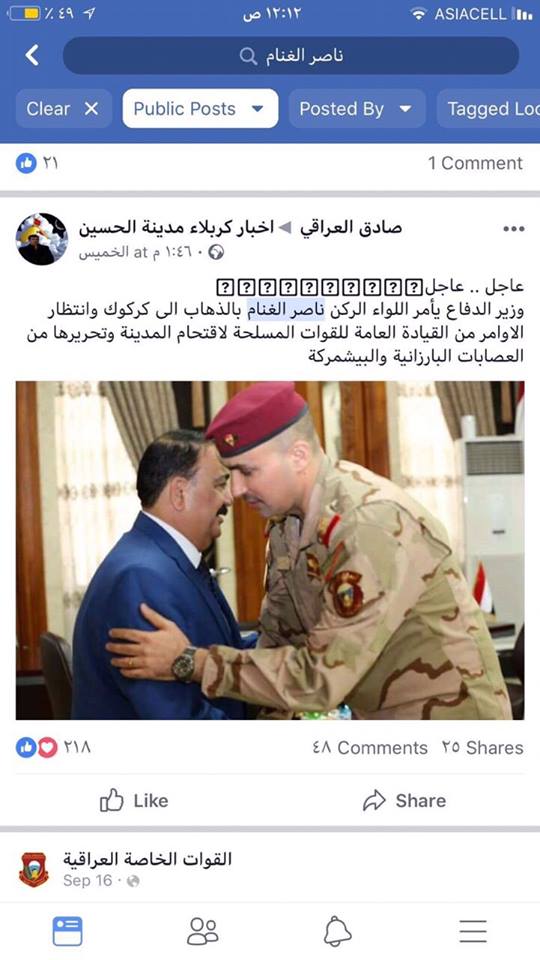Like the post about Kirkuk
The image size is (540, 960).
point(134,800)
